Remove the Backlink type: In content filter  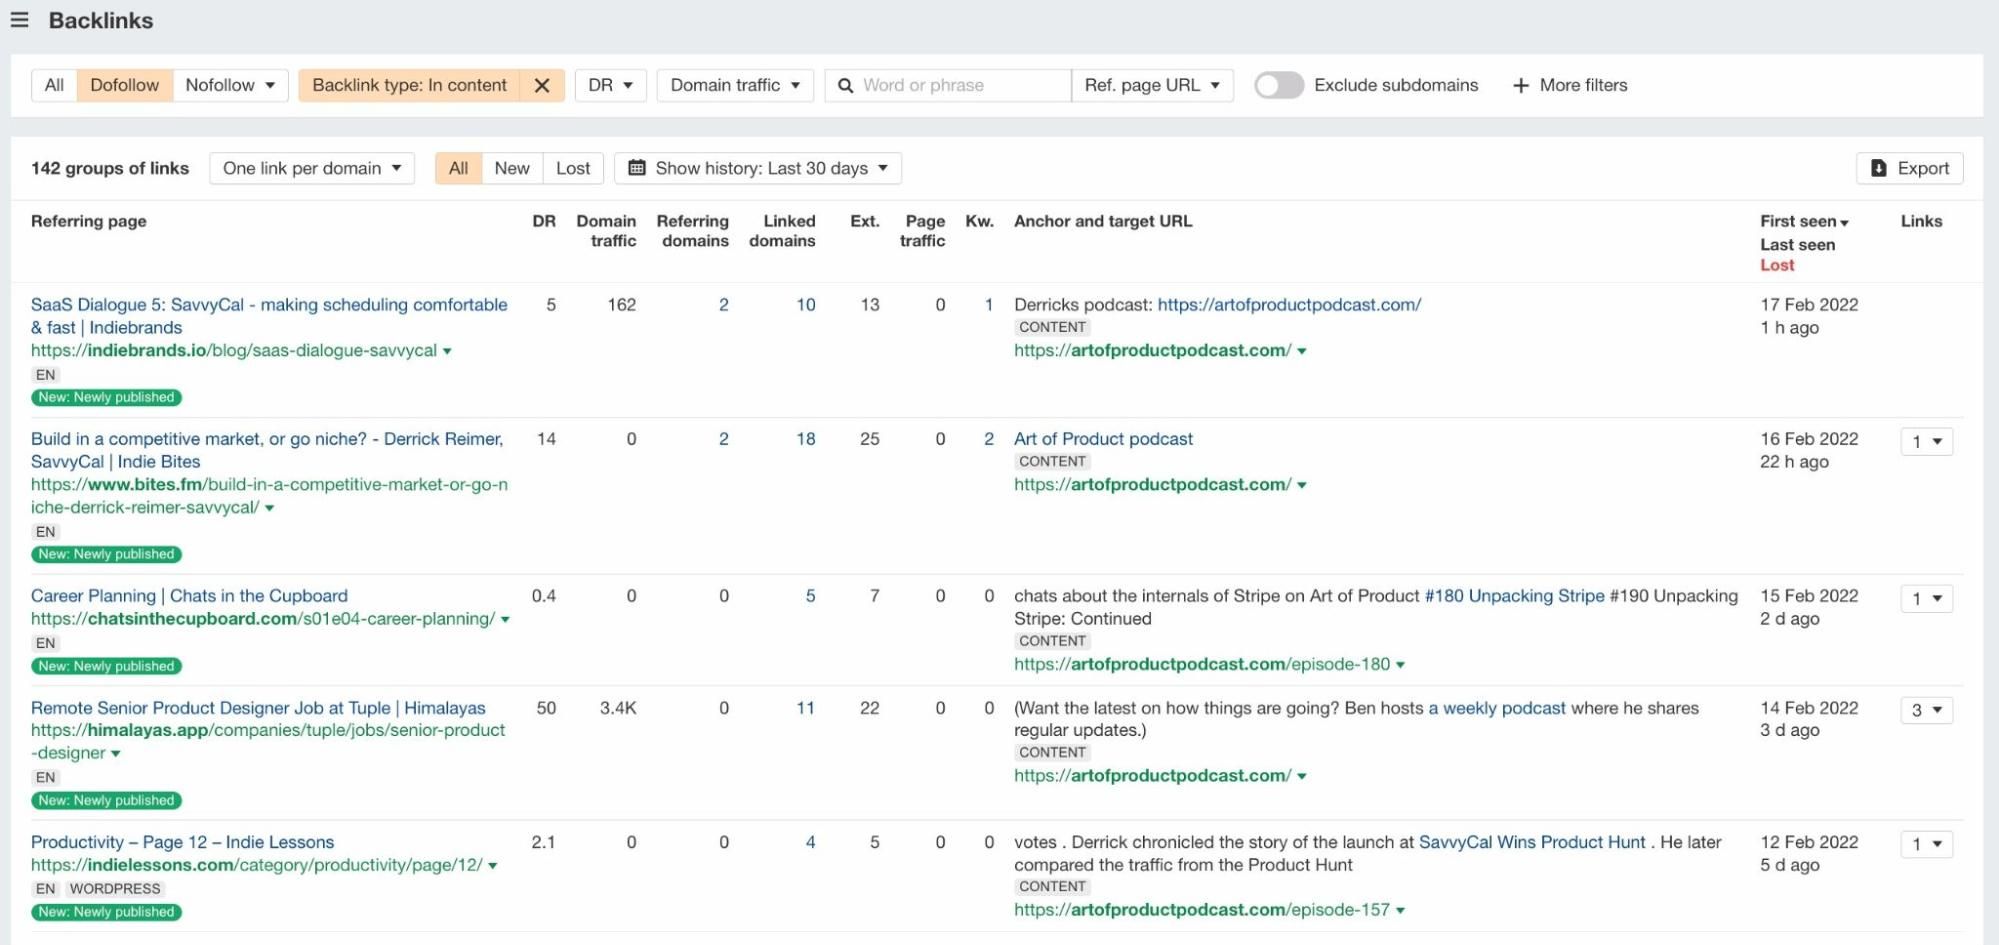point(542,86)
